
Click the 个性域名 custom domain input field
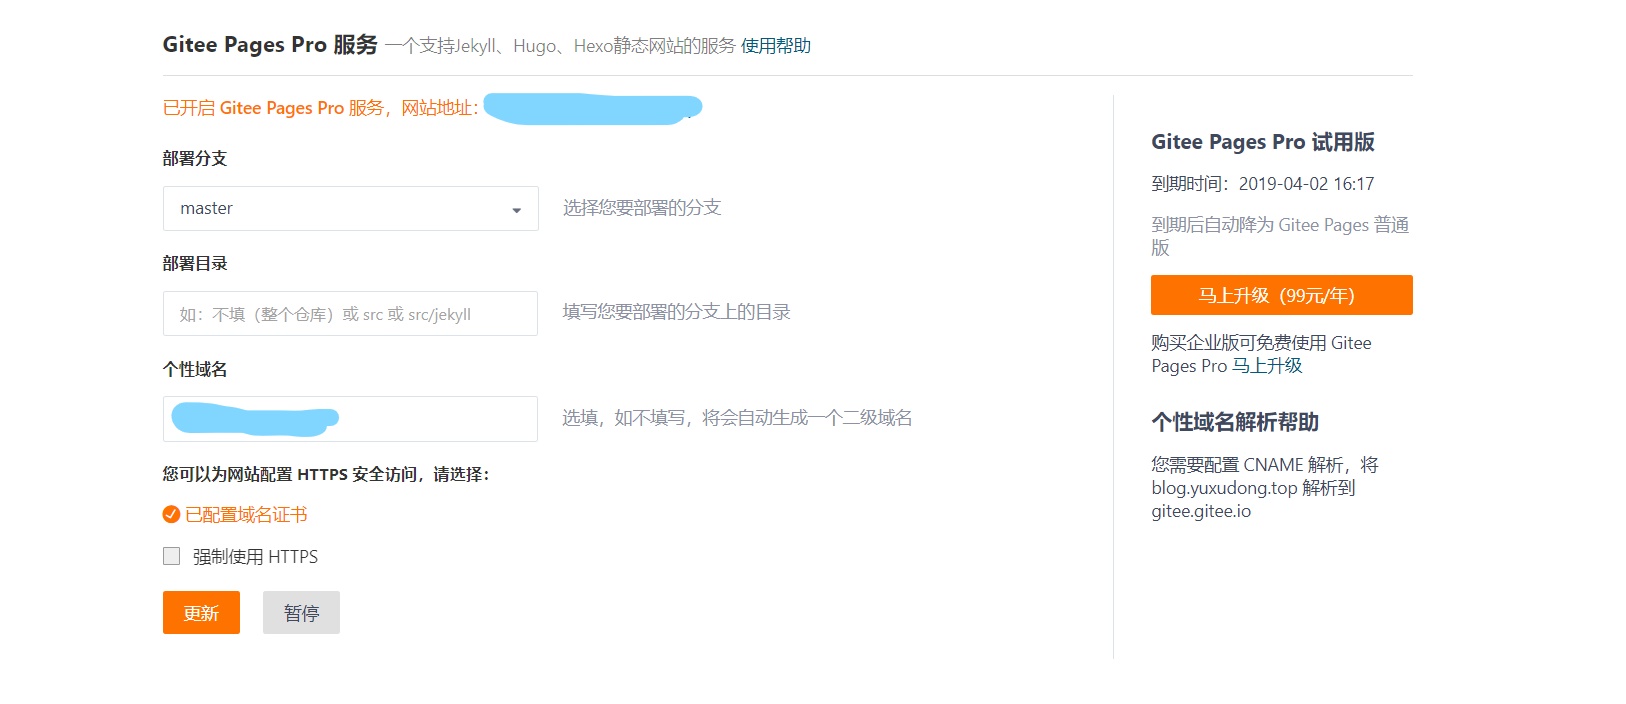click(350, 419)
